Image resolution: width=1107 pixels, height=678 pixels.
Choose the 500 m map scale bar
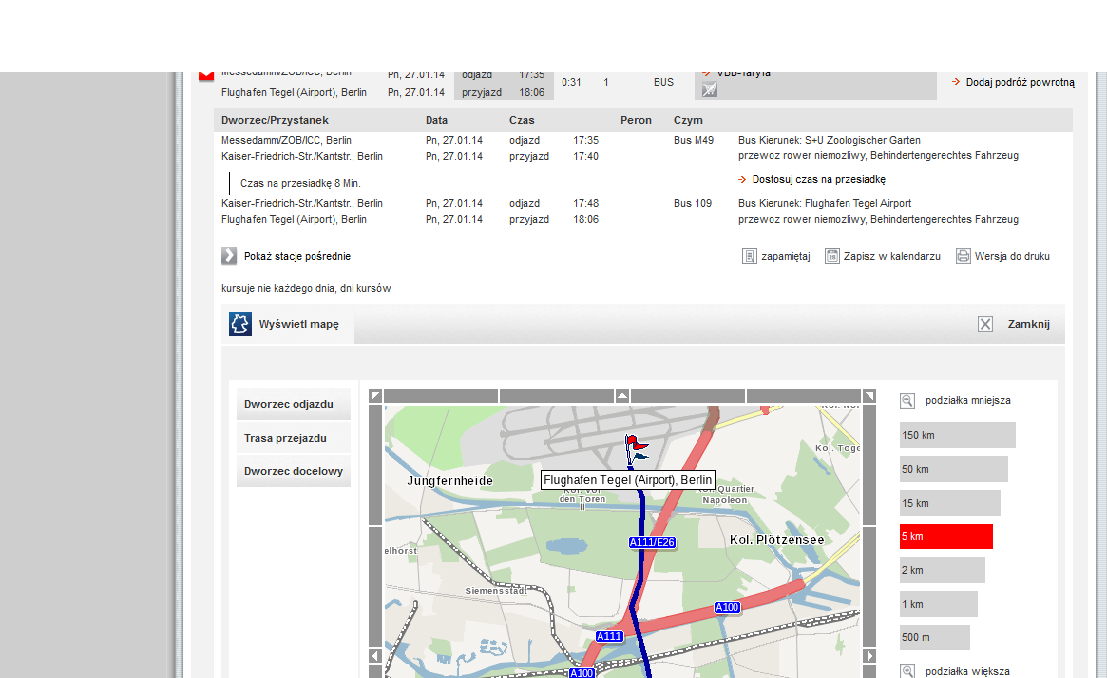(934, 637)
